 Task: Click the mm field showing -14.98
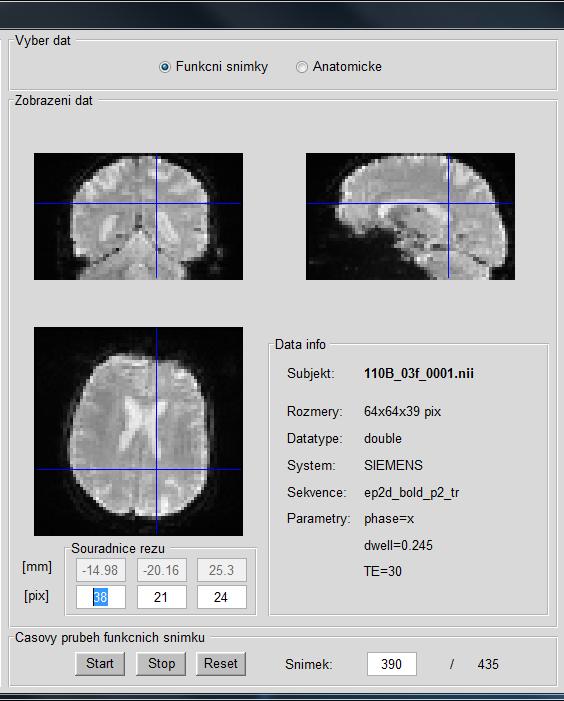pyautogui.click(x=101, y=570)
